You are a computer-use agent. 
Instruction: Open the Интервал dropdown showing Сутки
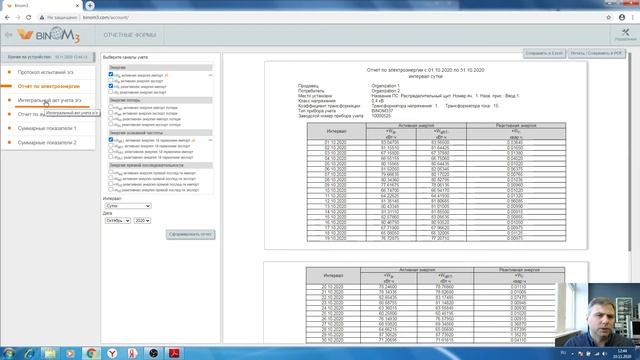click(128, 206)
